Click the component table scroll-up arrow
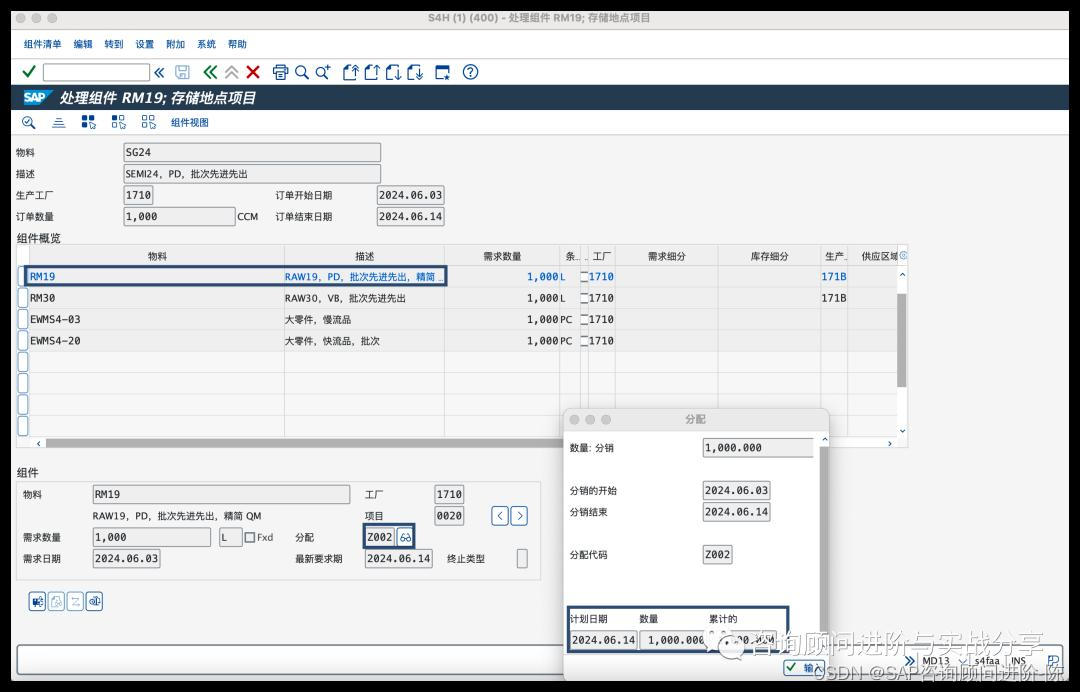 coord(902,275)
